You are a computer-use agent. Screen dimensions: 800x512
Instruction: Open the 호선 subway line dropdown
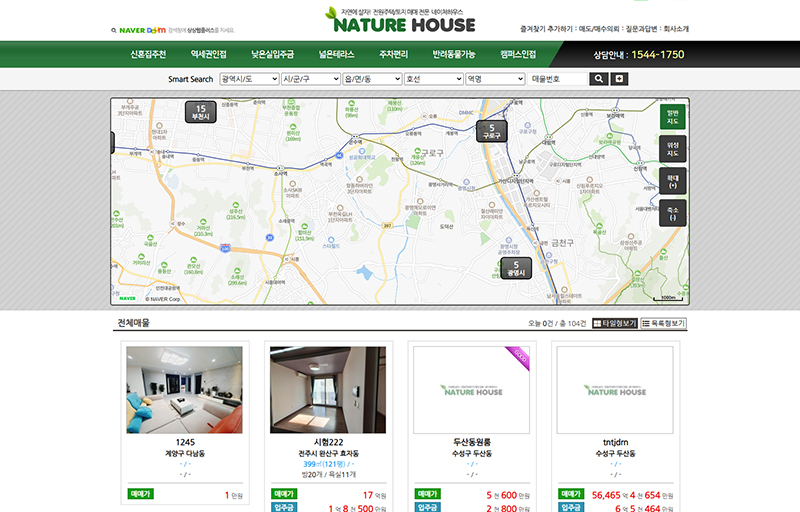(x=434, y=79)
